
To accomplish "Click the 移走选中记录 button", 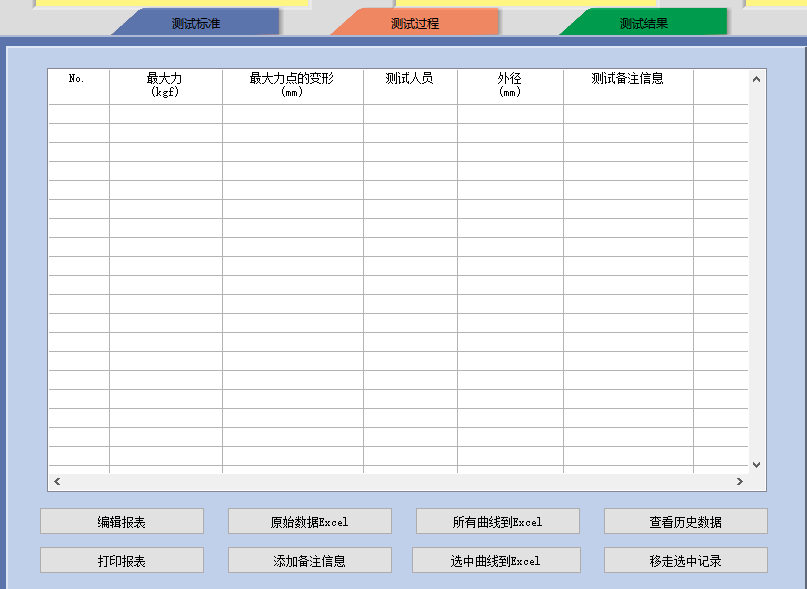I will (685, 560).
